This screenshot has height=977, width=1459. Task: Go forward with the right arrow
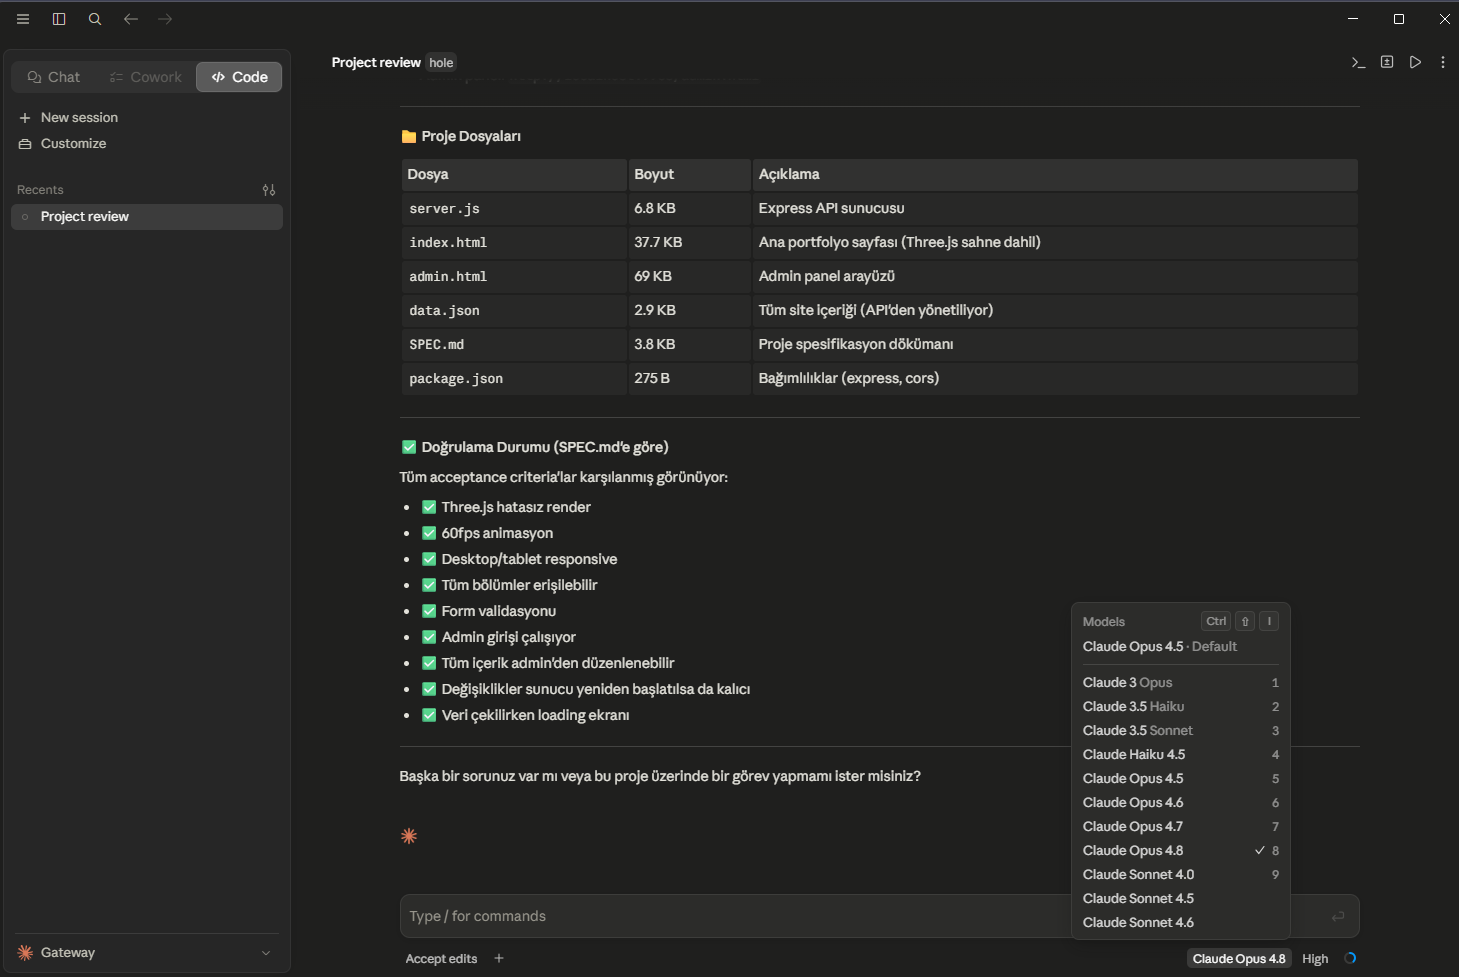(165, 19)
